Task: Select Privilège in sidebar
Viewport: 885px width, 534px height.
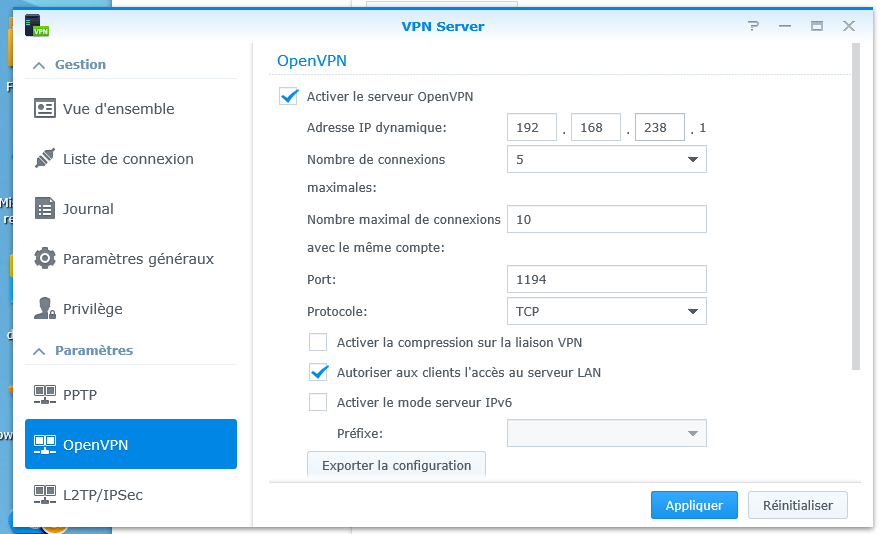Action: [x=131, y=309]
